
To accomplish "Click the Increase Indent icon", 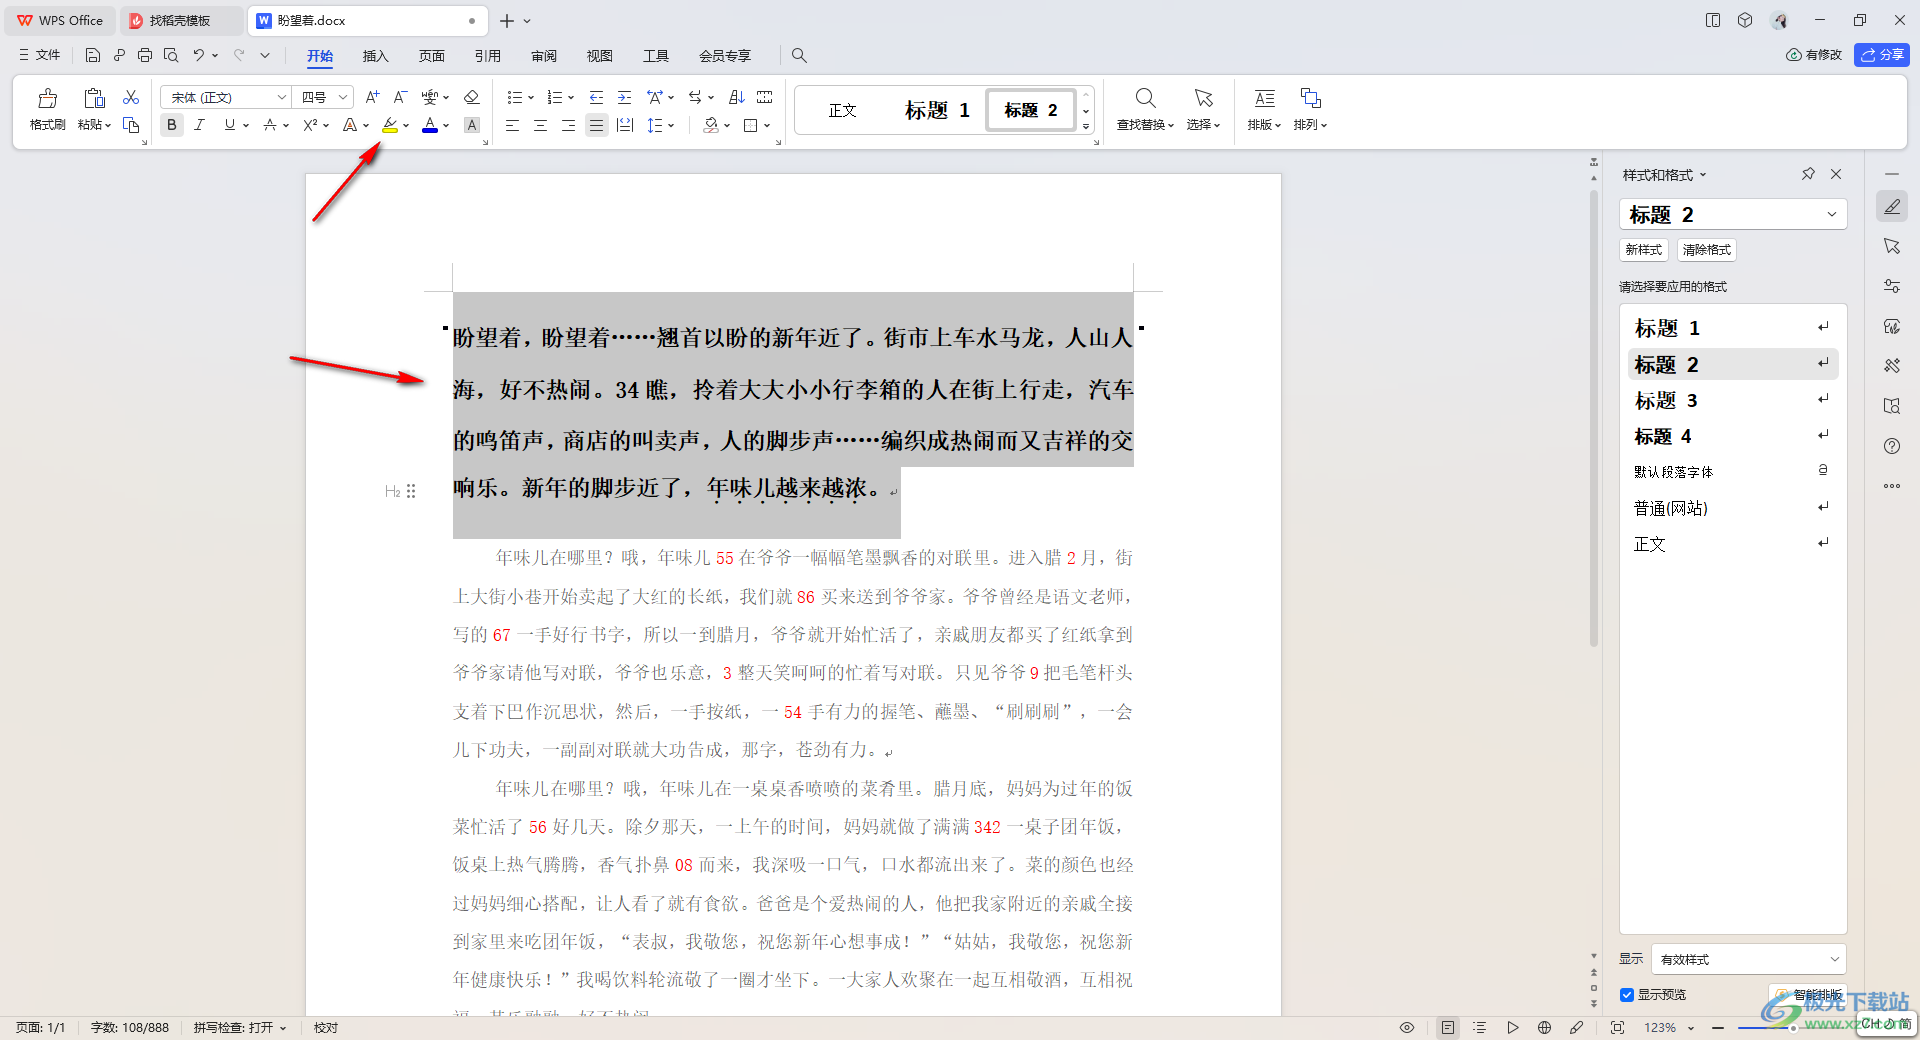I will click(624, 97).
